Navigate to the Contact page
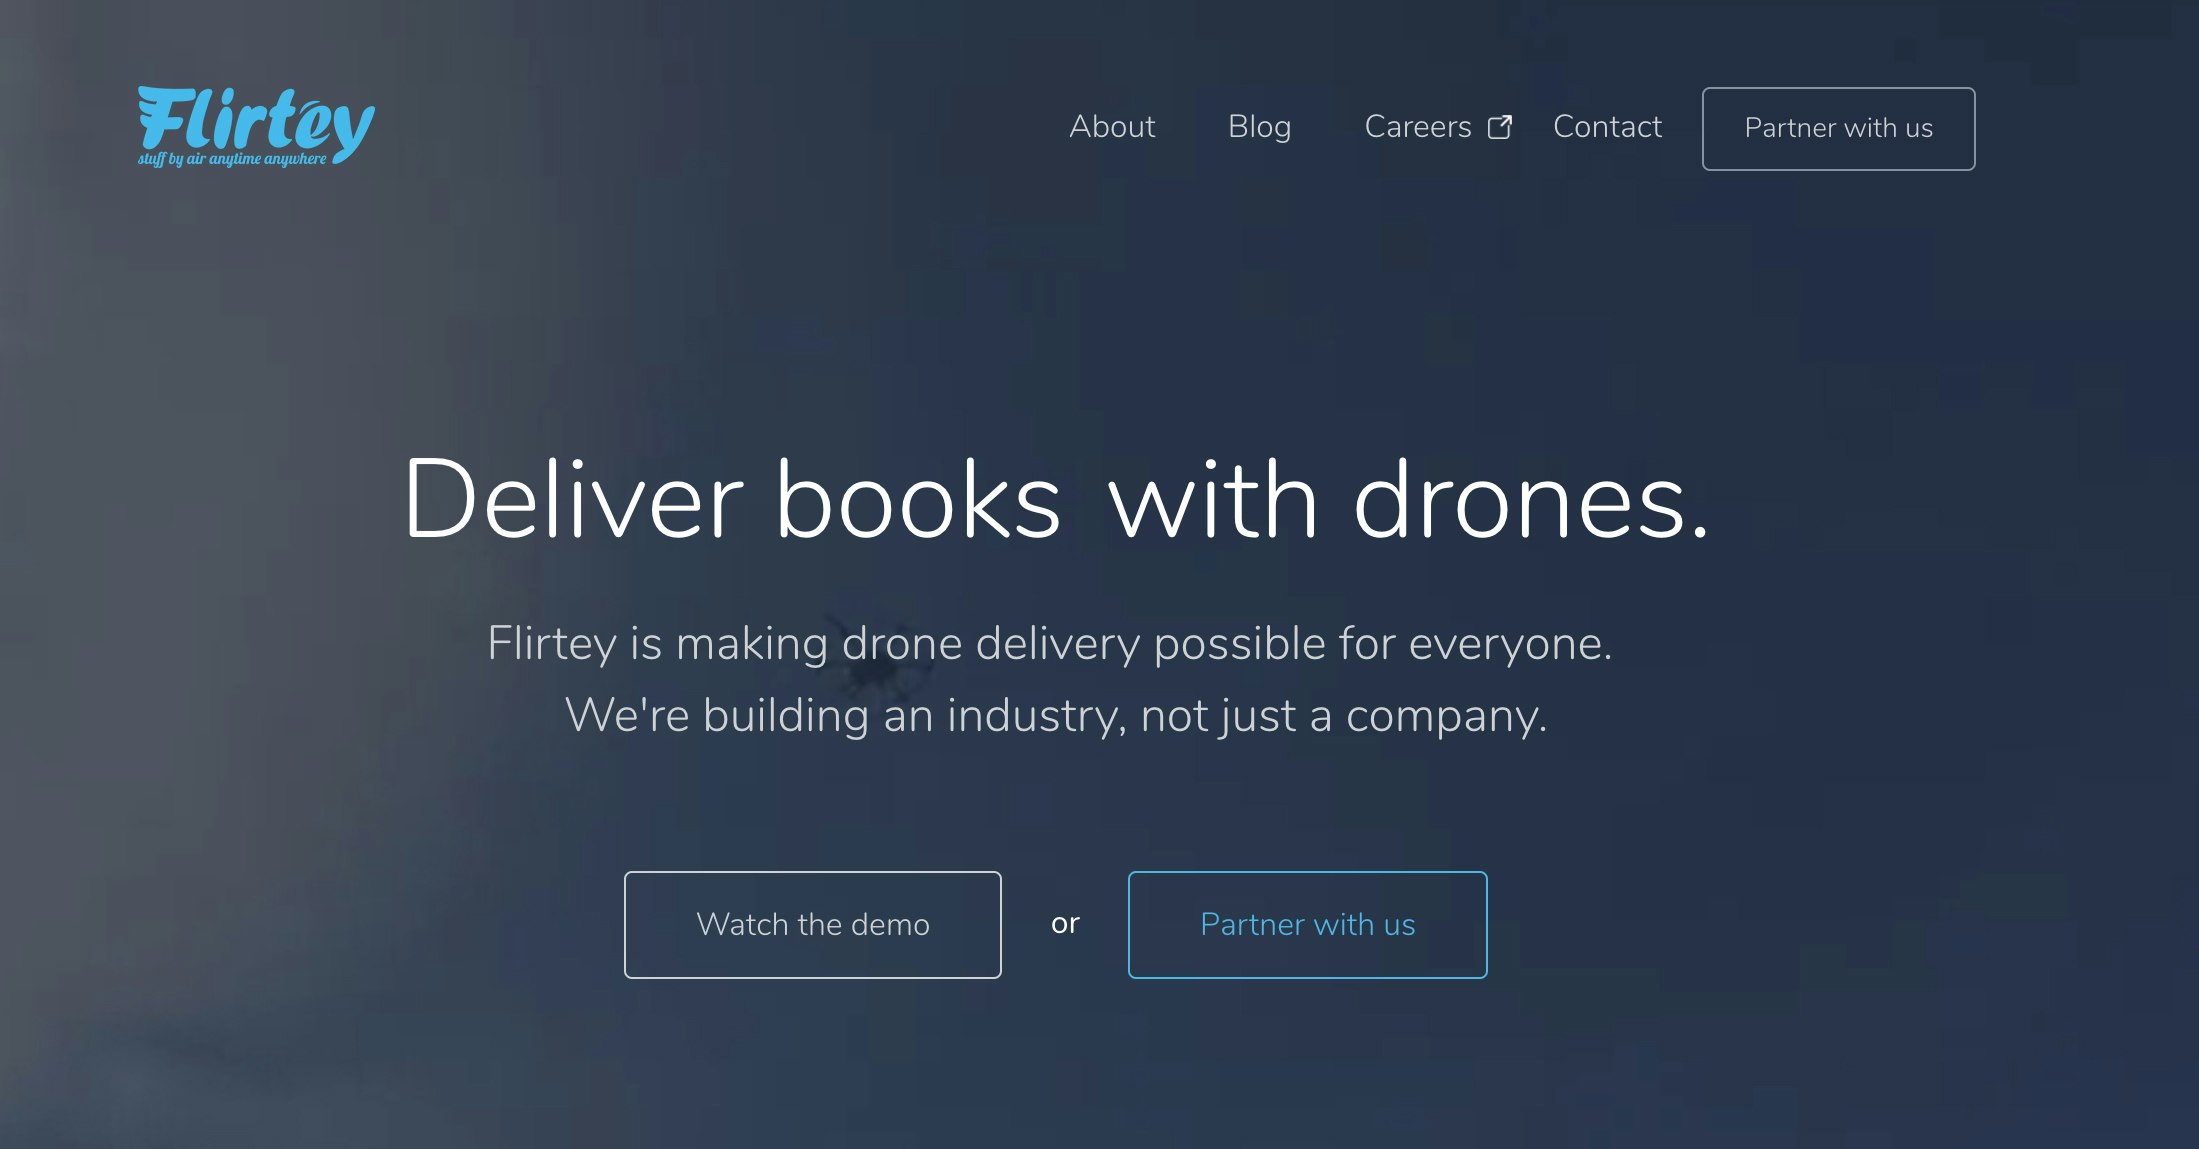2199x1149 pixels. point(1607,127)
